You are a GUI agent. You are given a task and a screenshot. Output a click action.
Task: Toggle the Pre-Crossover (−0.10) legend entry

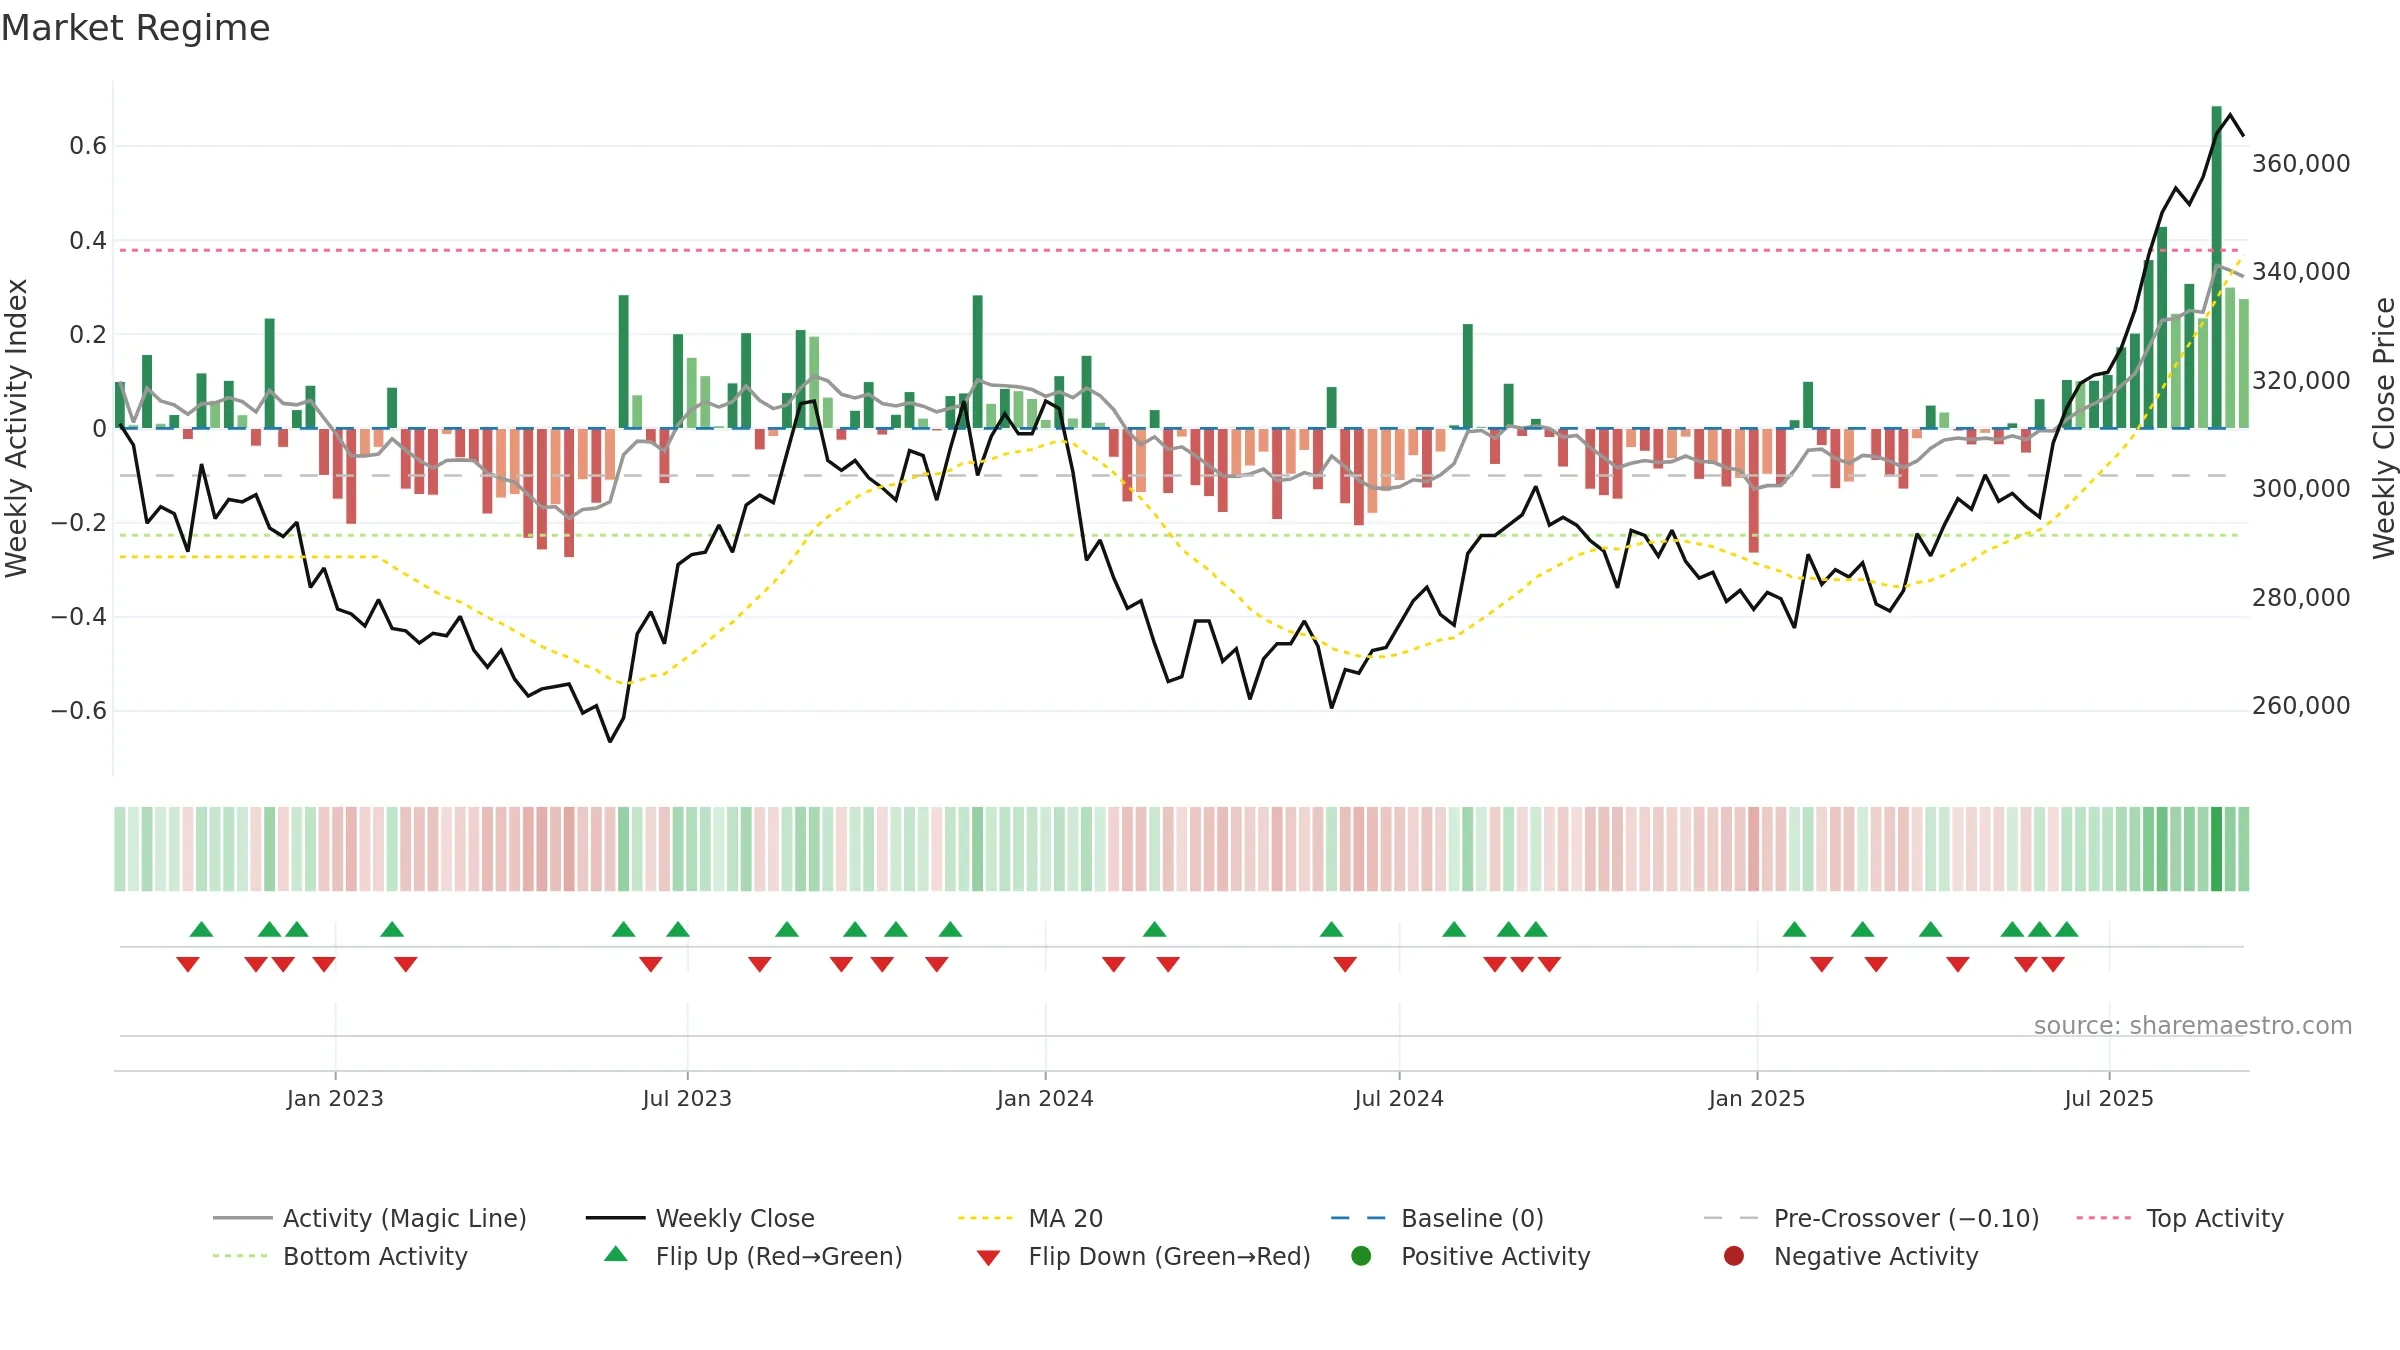[x=1871, y=1218]
